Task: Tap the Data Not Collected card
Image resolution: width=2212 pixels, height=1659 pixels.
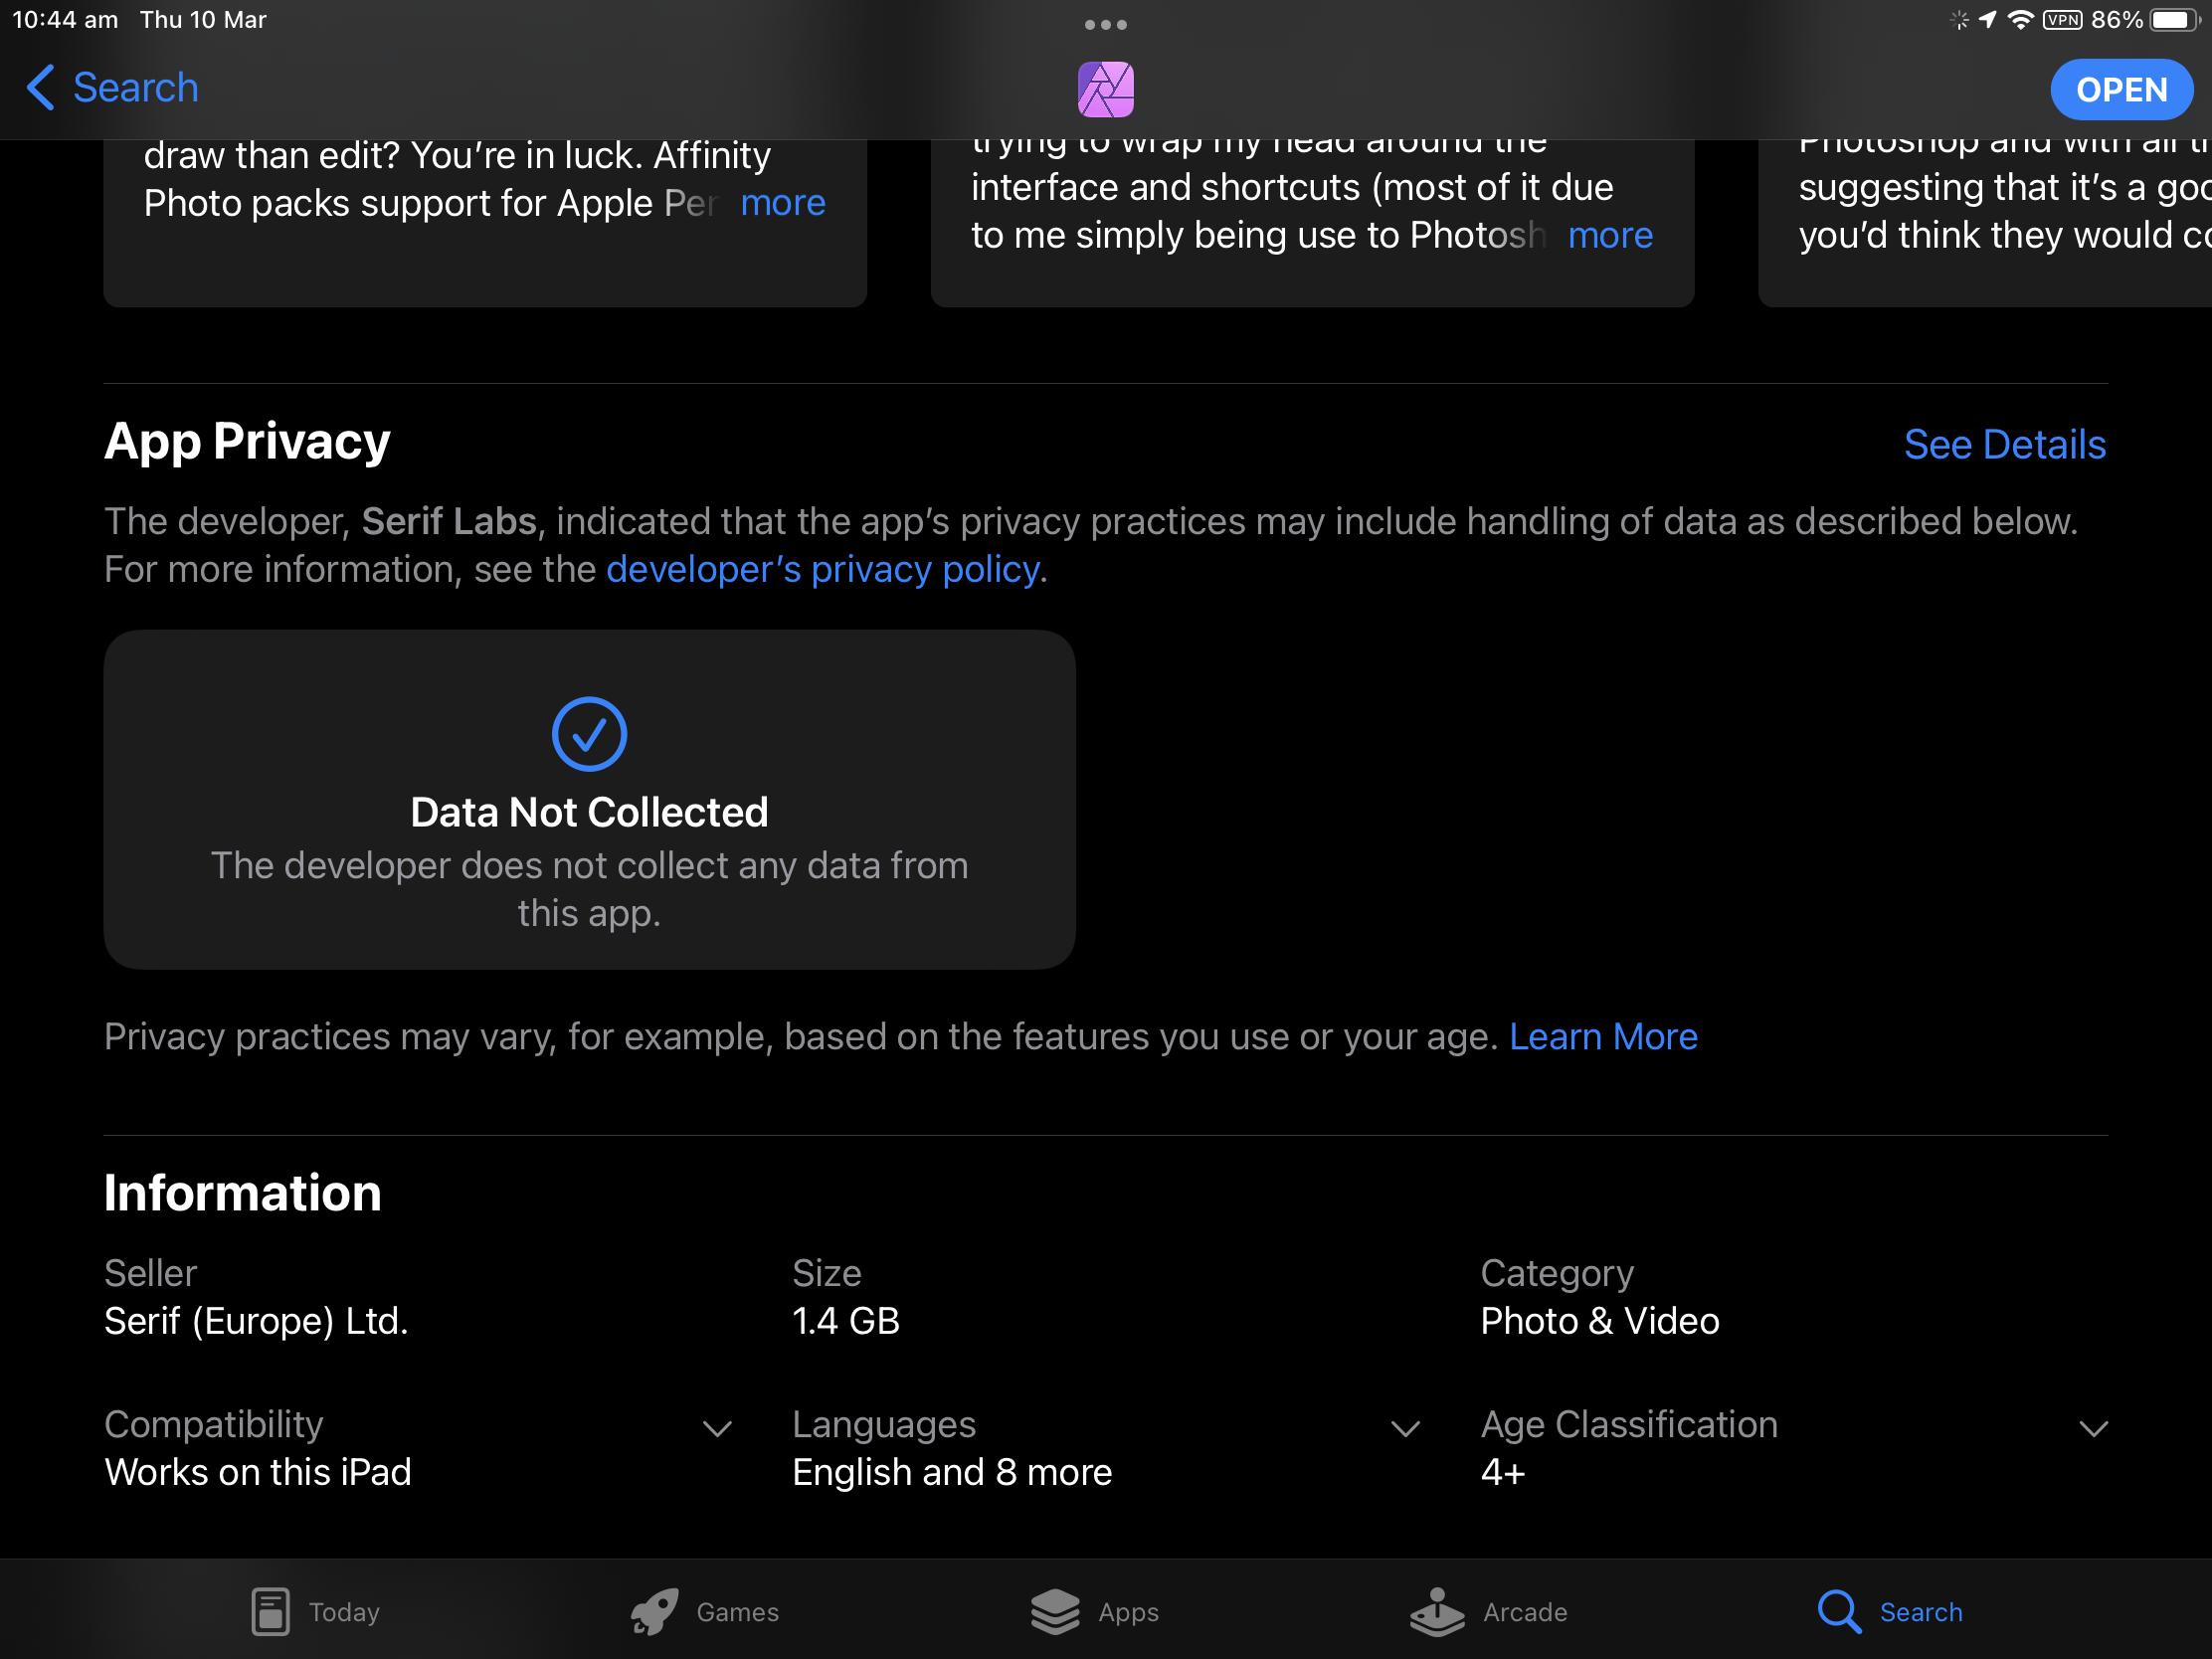Action: (x=589, y=799)
